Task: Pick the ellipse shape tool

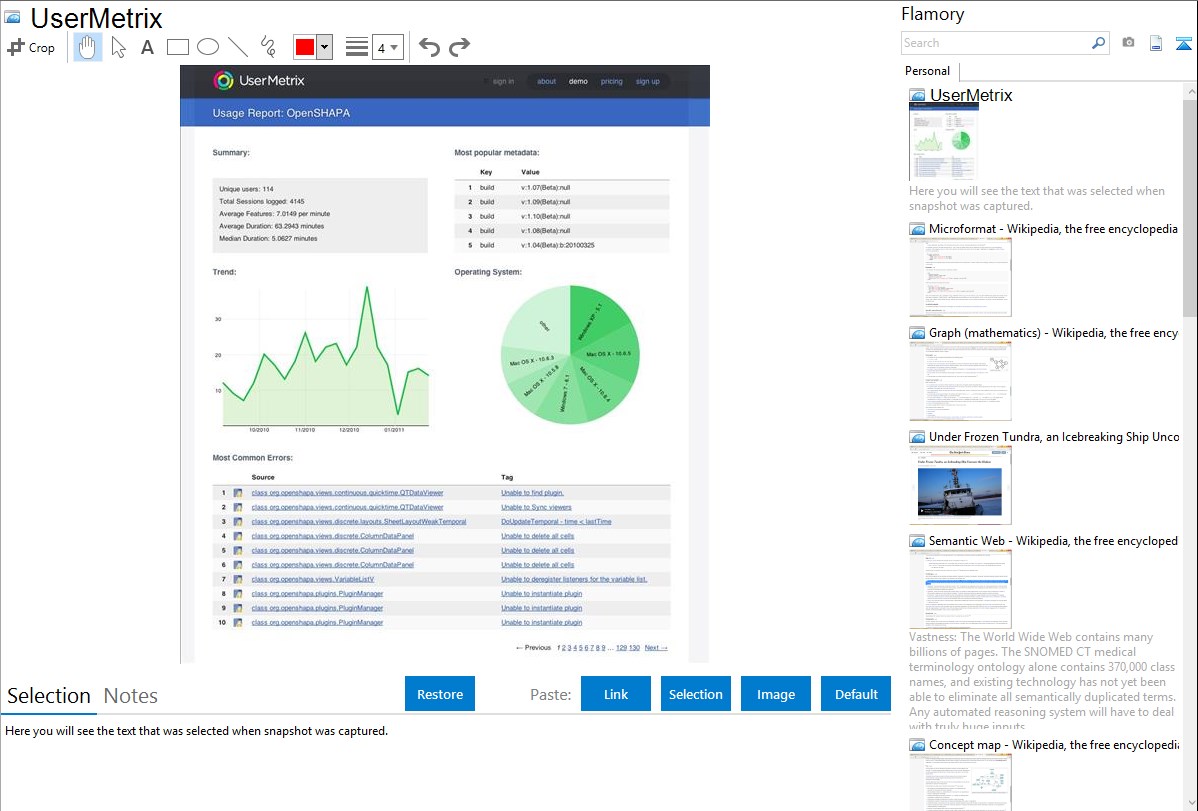Action: click(x=207, y=47)
